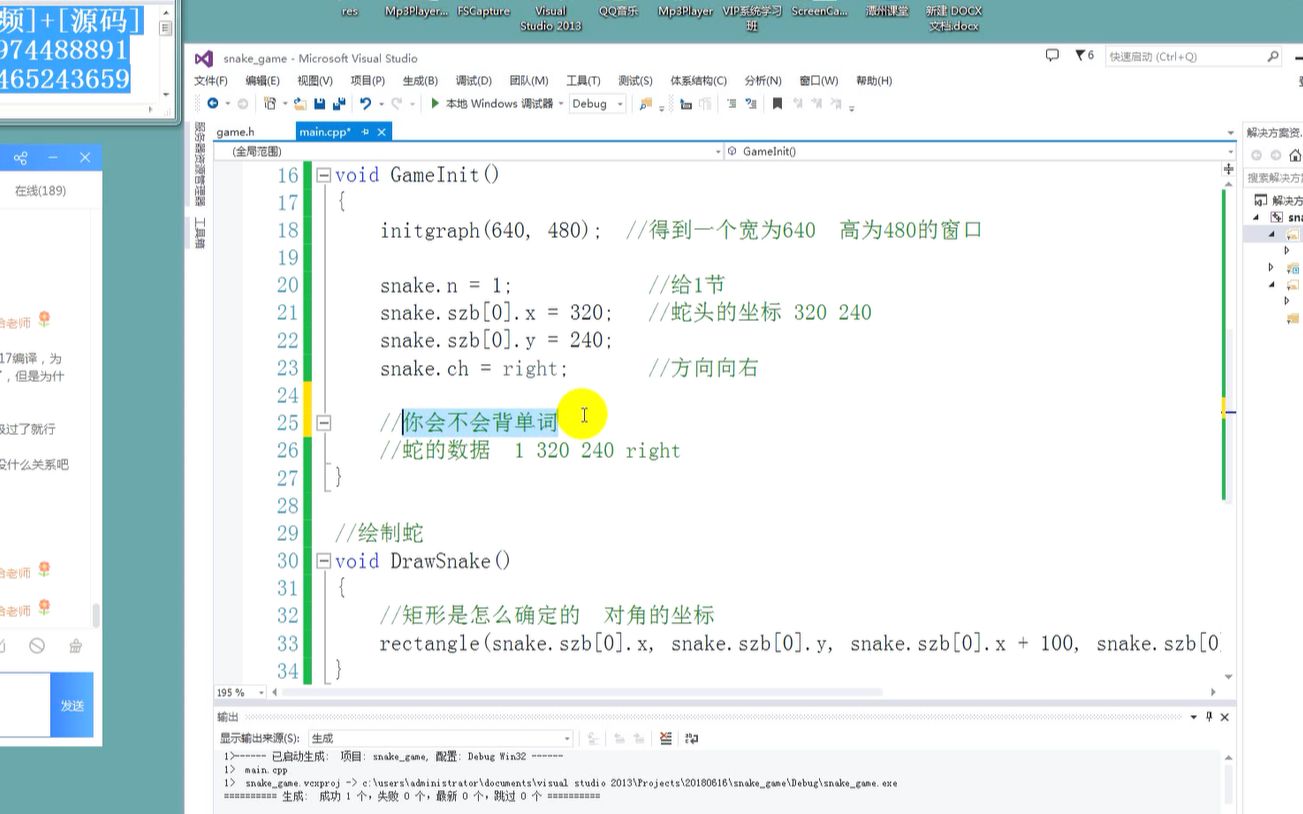Pin the output panel with auto-hide icon
Image resolution: width=1303 pixels, height=814 pixels.
click(1208, 717)
